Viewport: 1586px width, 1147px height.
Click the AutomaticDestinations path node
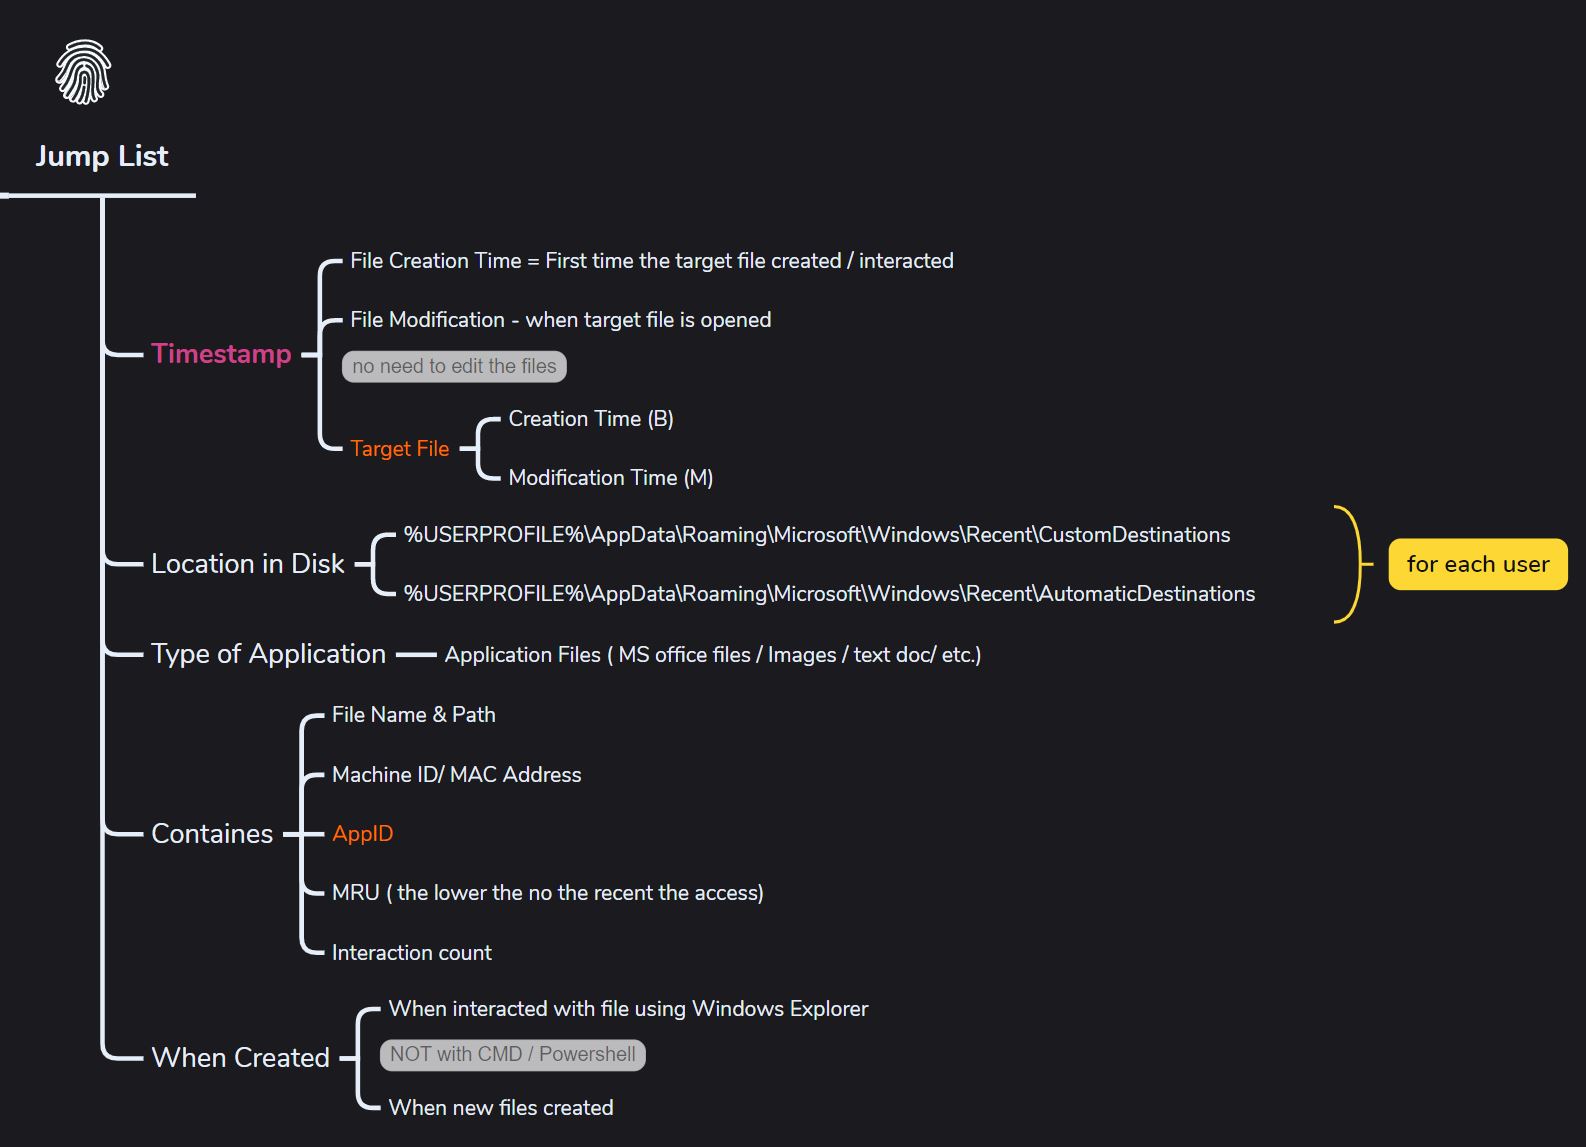829,594
